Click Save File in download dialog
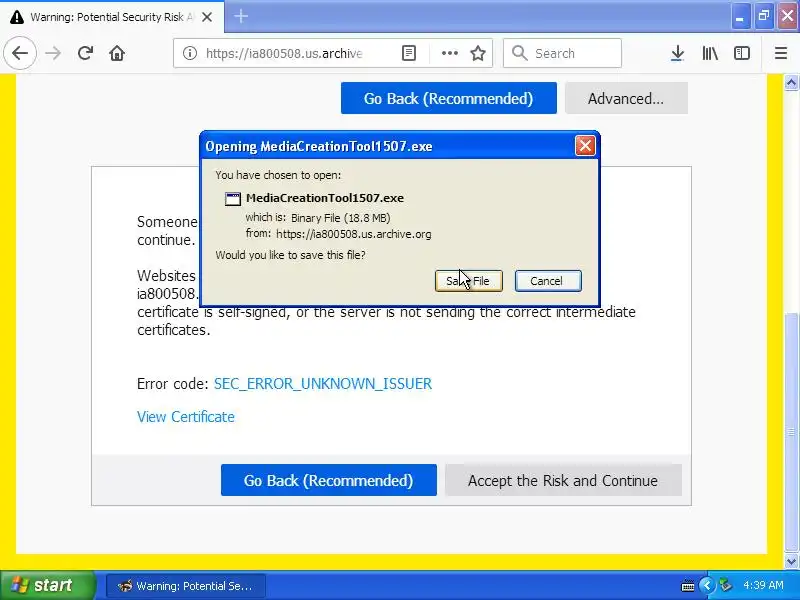Screen dimensions: 800x600 pos(468,281)
